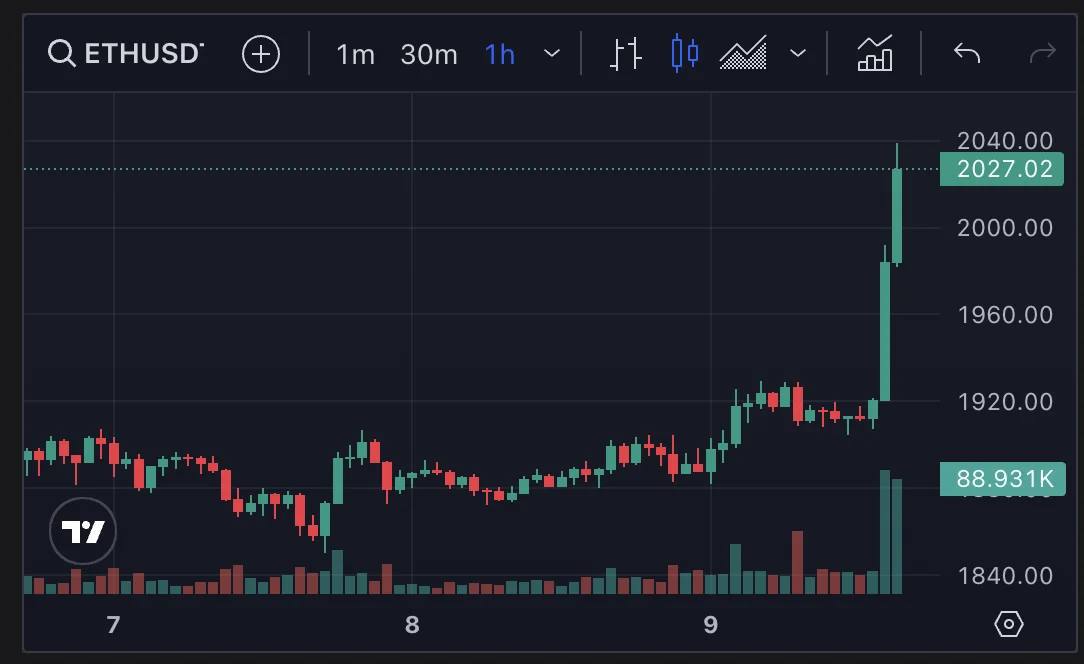
Task: Redo the chart action
Action: [1042, 53]
